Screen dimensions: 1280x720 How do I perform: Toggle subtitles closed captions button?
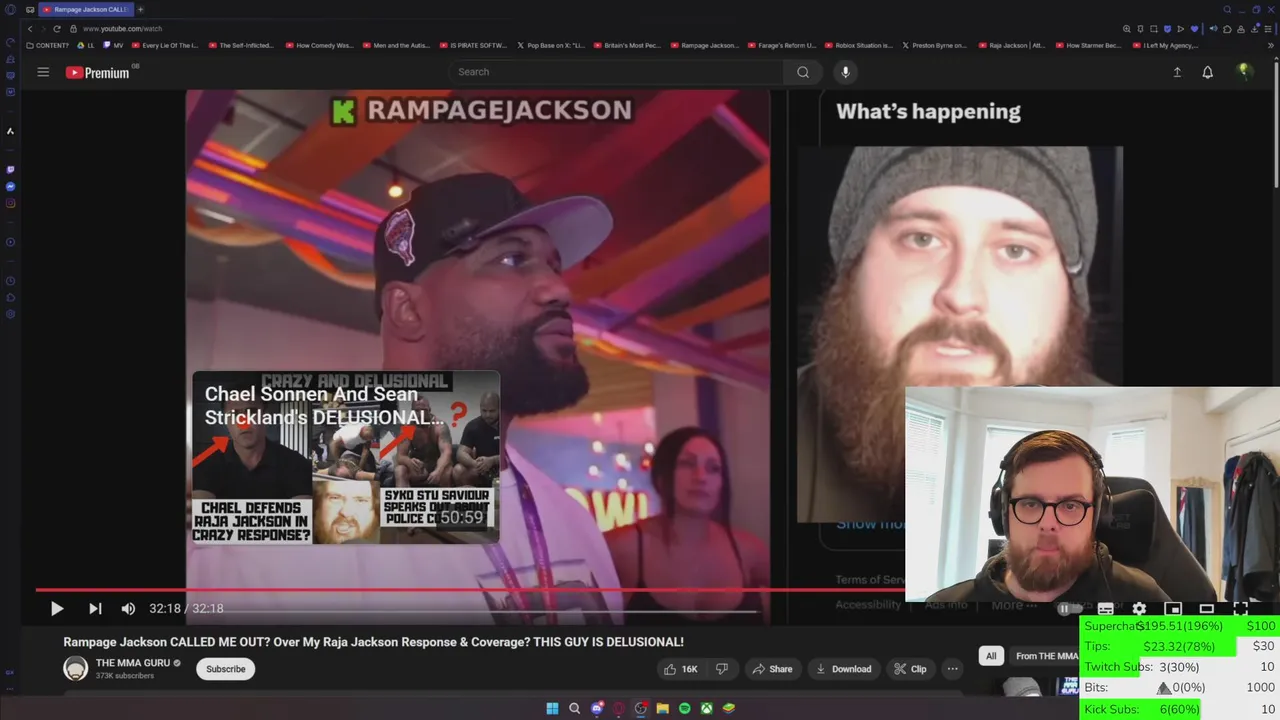click(x=1106, y=608)
